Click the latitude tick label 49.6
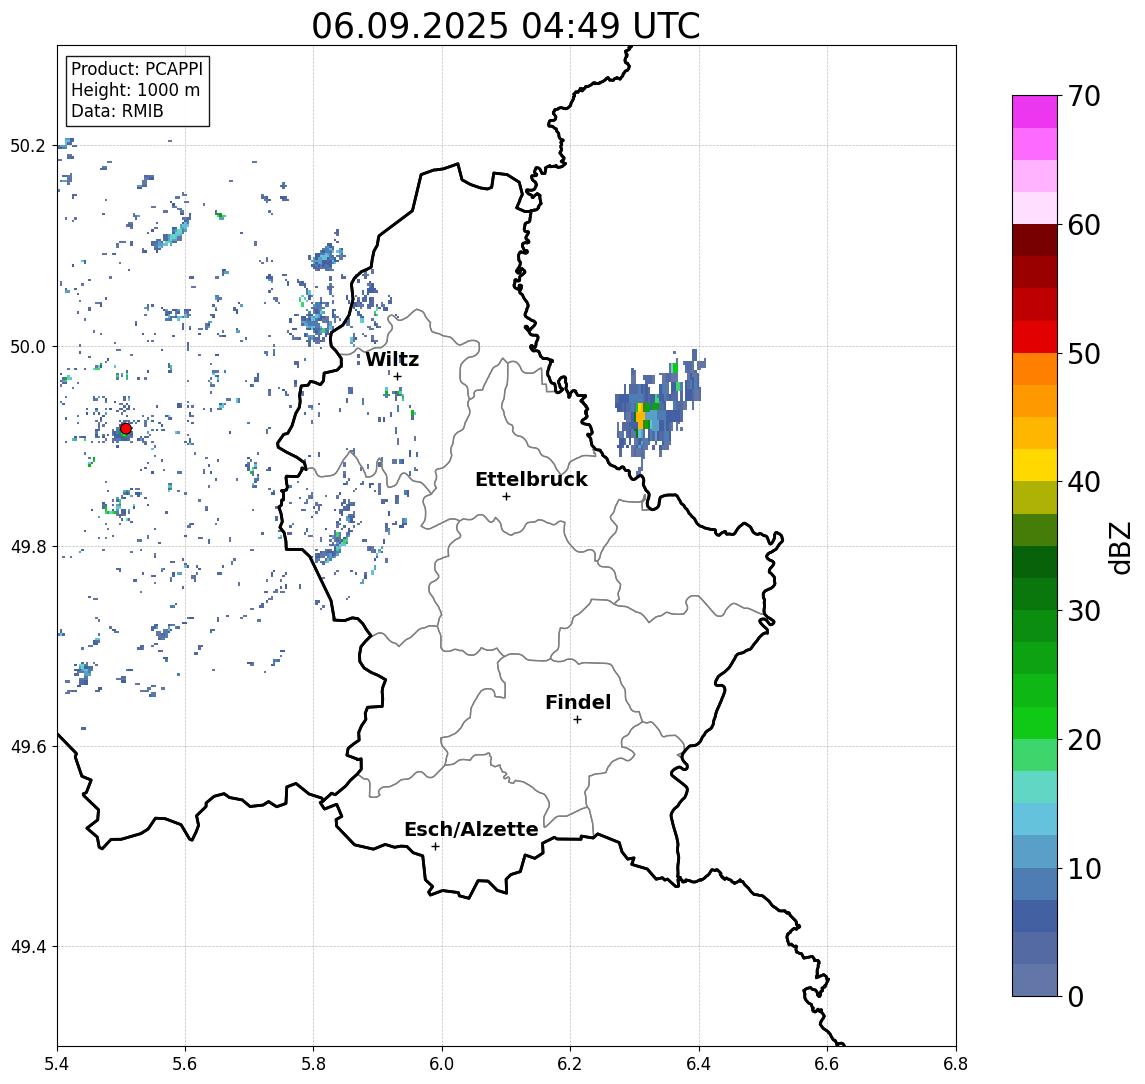 [x=28, y=747]
